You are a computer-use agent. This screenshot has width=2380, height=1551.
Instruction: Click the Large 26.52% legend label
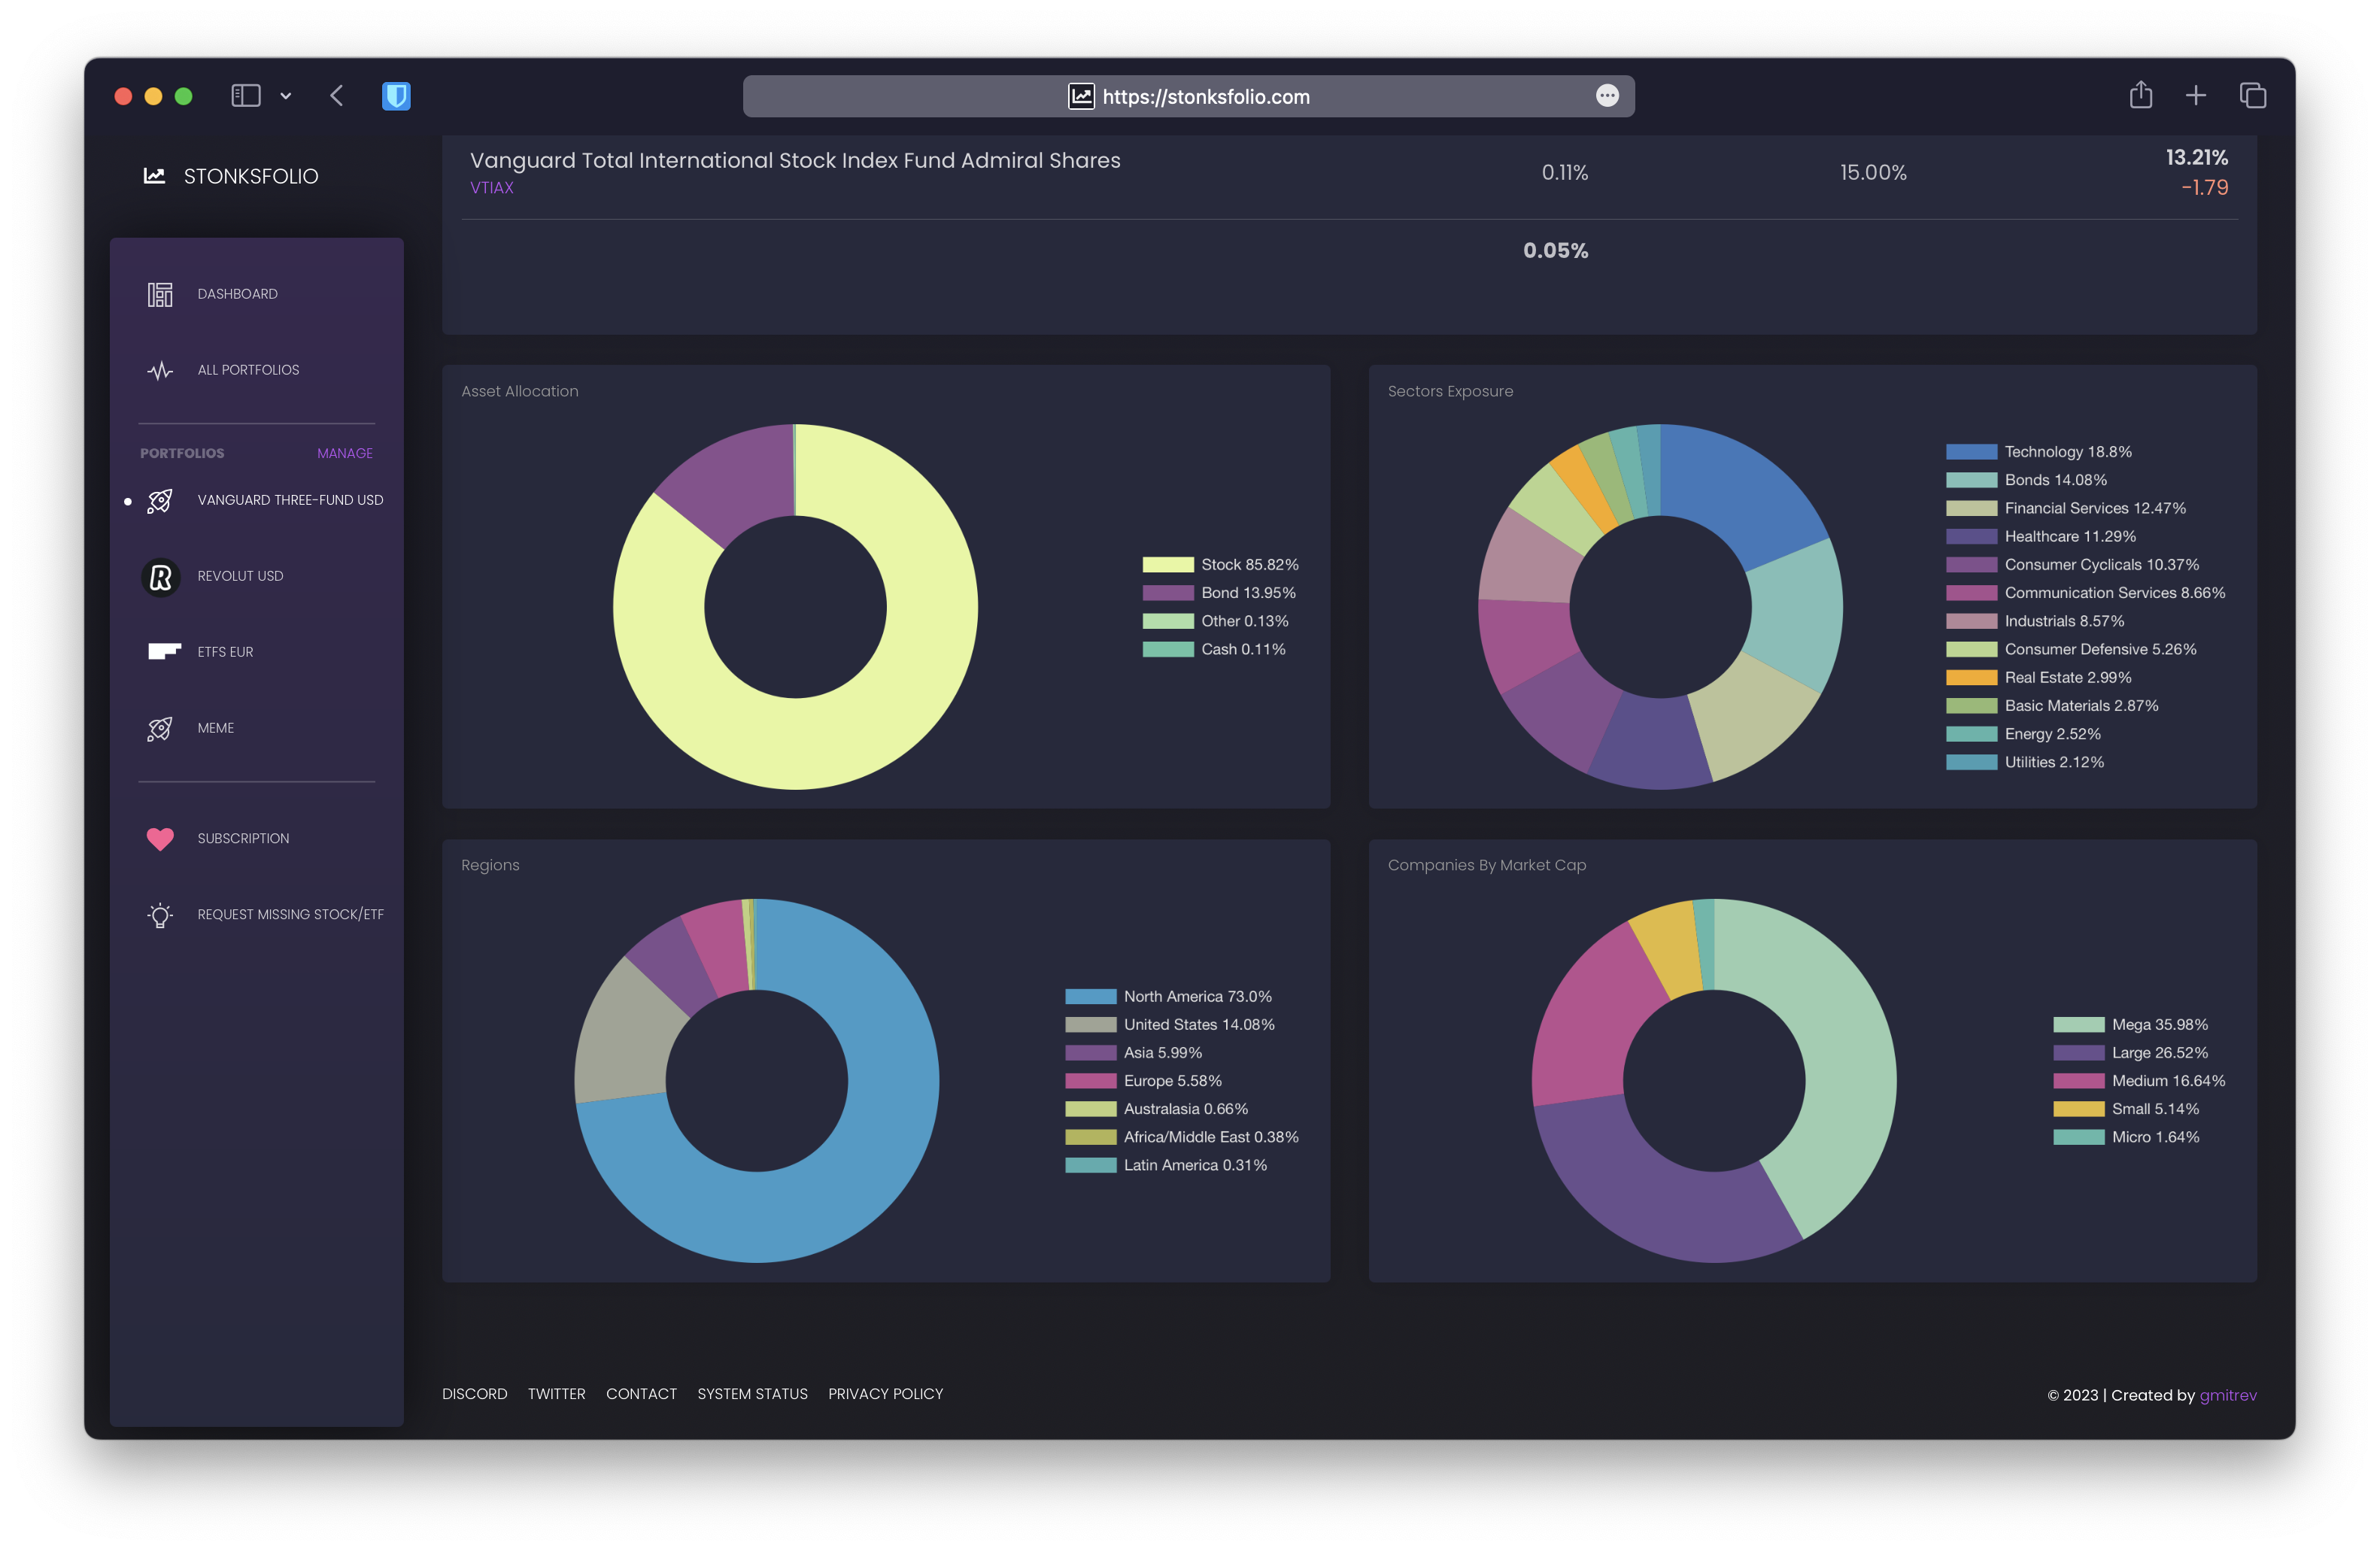pyautogui.click(x=2160, y=1053)
